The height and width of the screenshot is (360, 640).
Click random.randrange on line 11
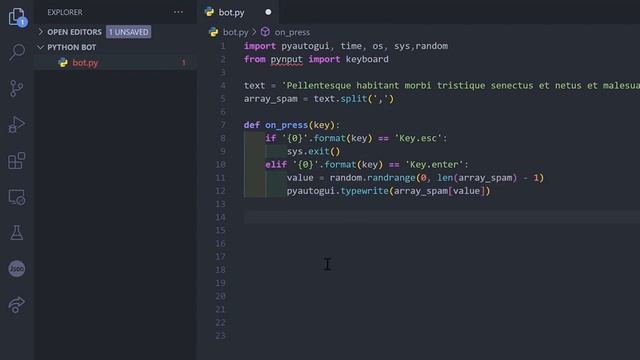372,178
